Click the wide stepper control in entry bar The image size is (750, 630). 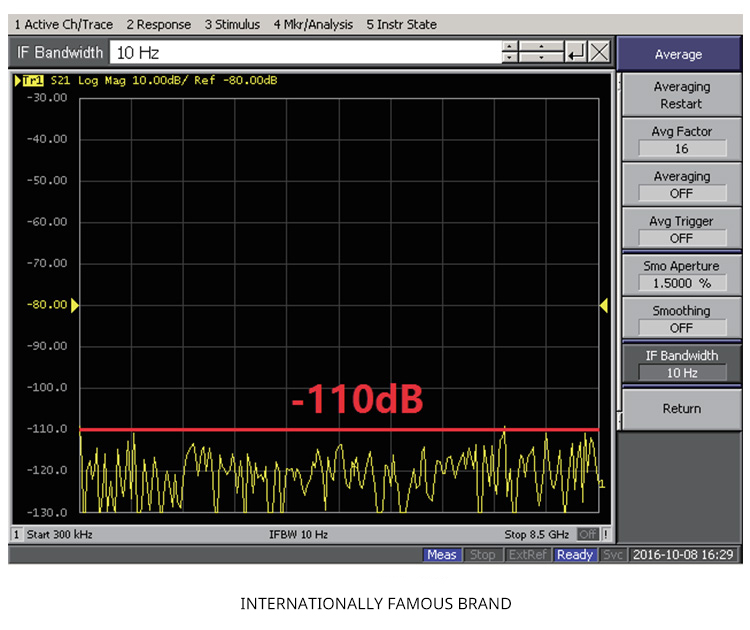[542, 53]
